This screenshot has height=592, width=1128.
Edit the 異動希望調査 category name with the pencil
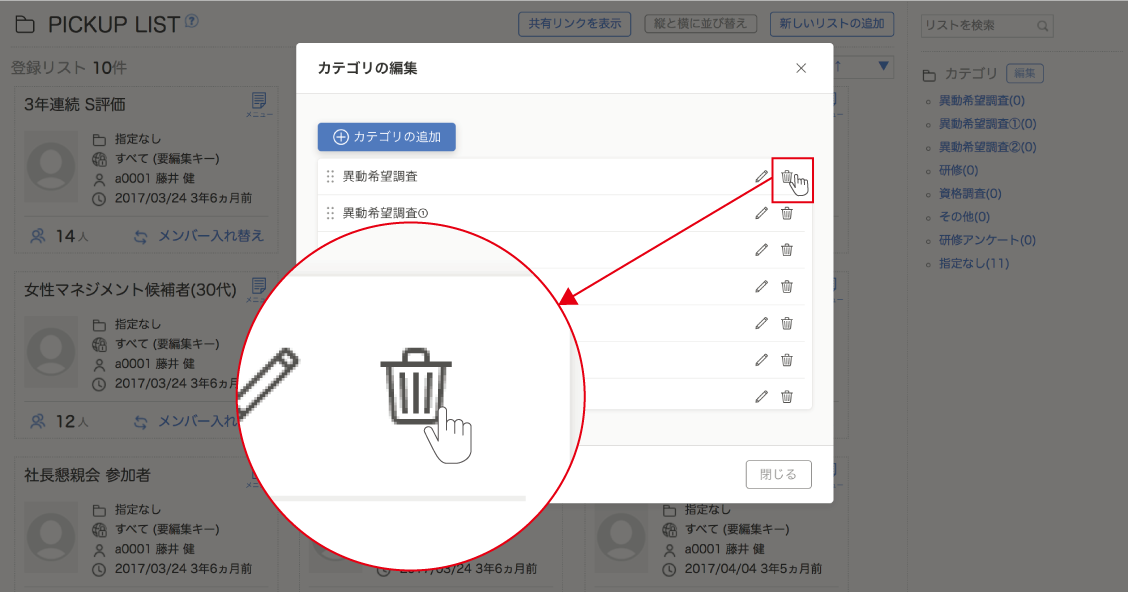coord(761,176)
